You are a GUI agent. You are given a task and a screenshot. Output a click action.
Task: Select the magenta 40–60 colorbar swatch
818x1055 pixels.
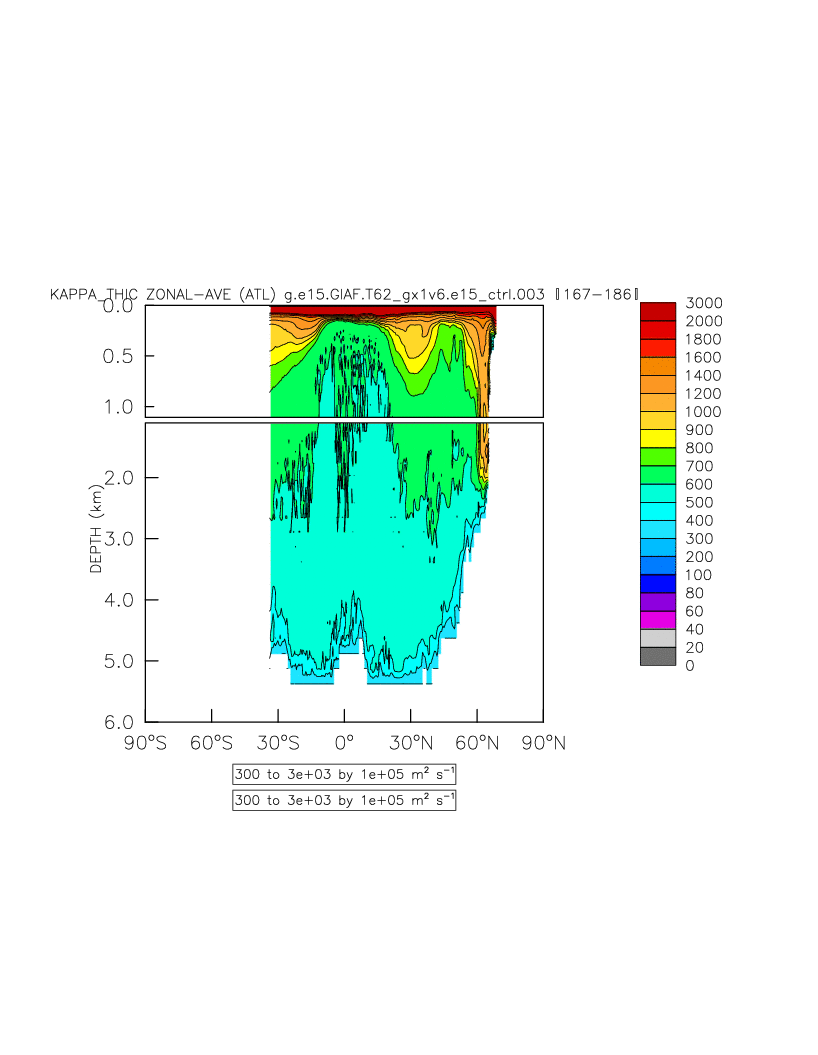[x=658, y=620]
